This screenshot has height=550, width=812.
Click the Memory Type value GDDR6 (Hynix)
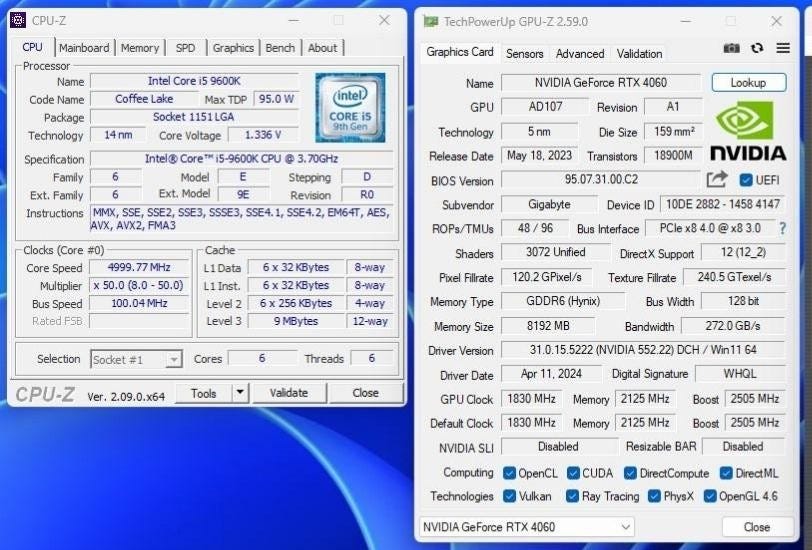563,301
